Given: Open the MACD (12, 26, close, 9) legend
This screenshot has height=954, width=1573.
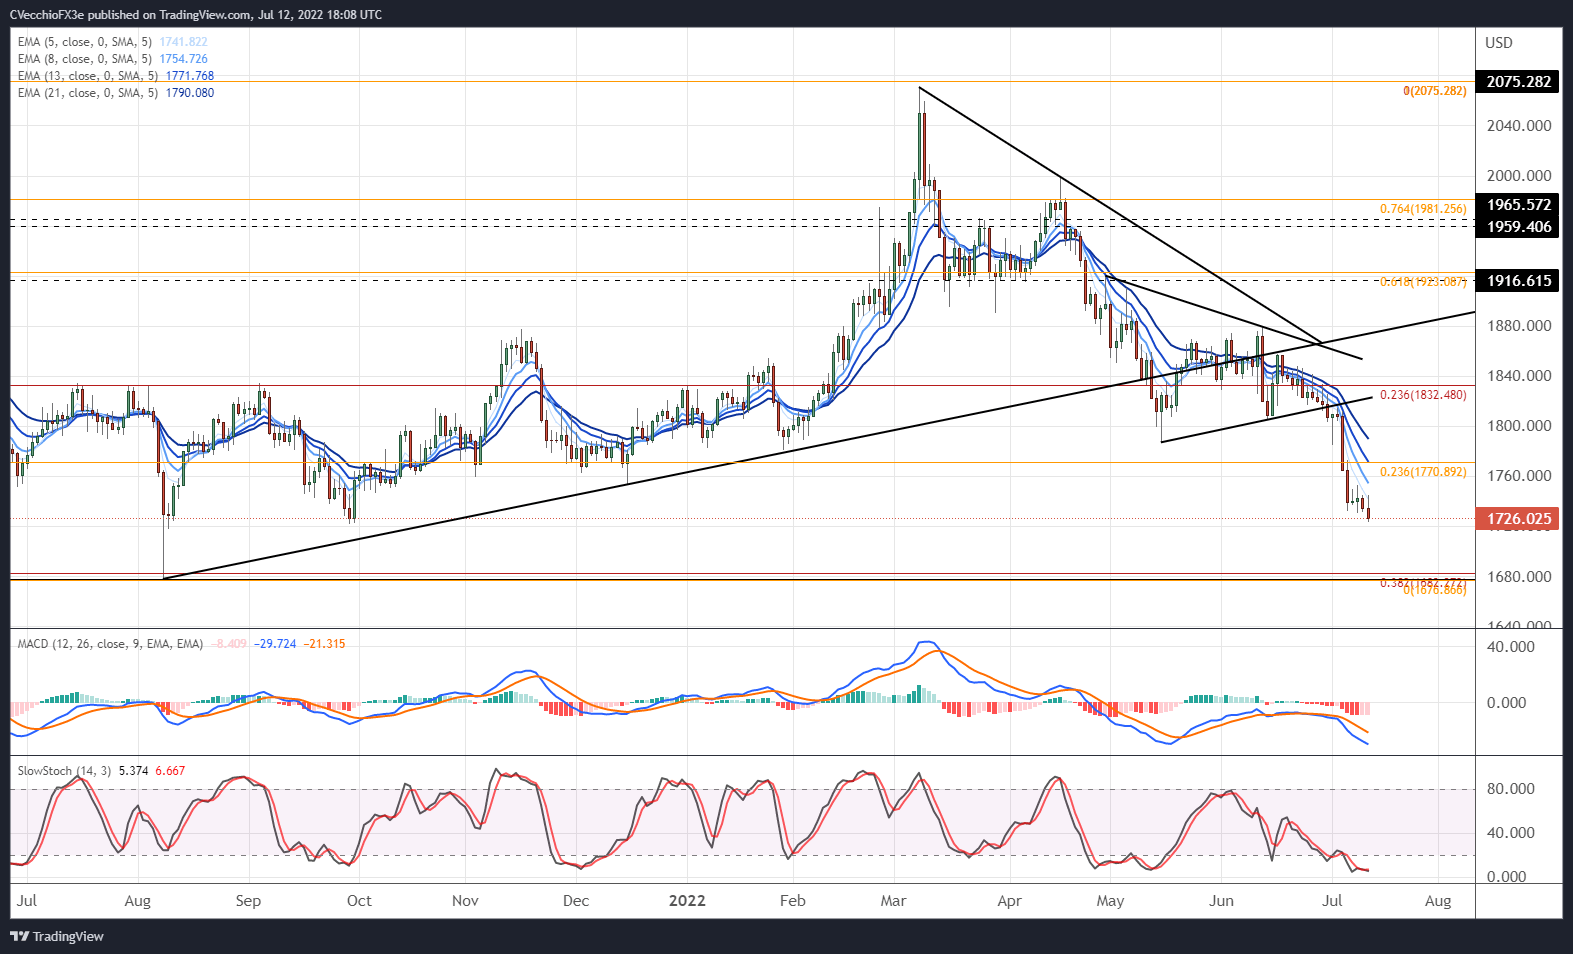Looking at the screenshot, I should click(x=110, y=644).
